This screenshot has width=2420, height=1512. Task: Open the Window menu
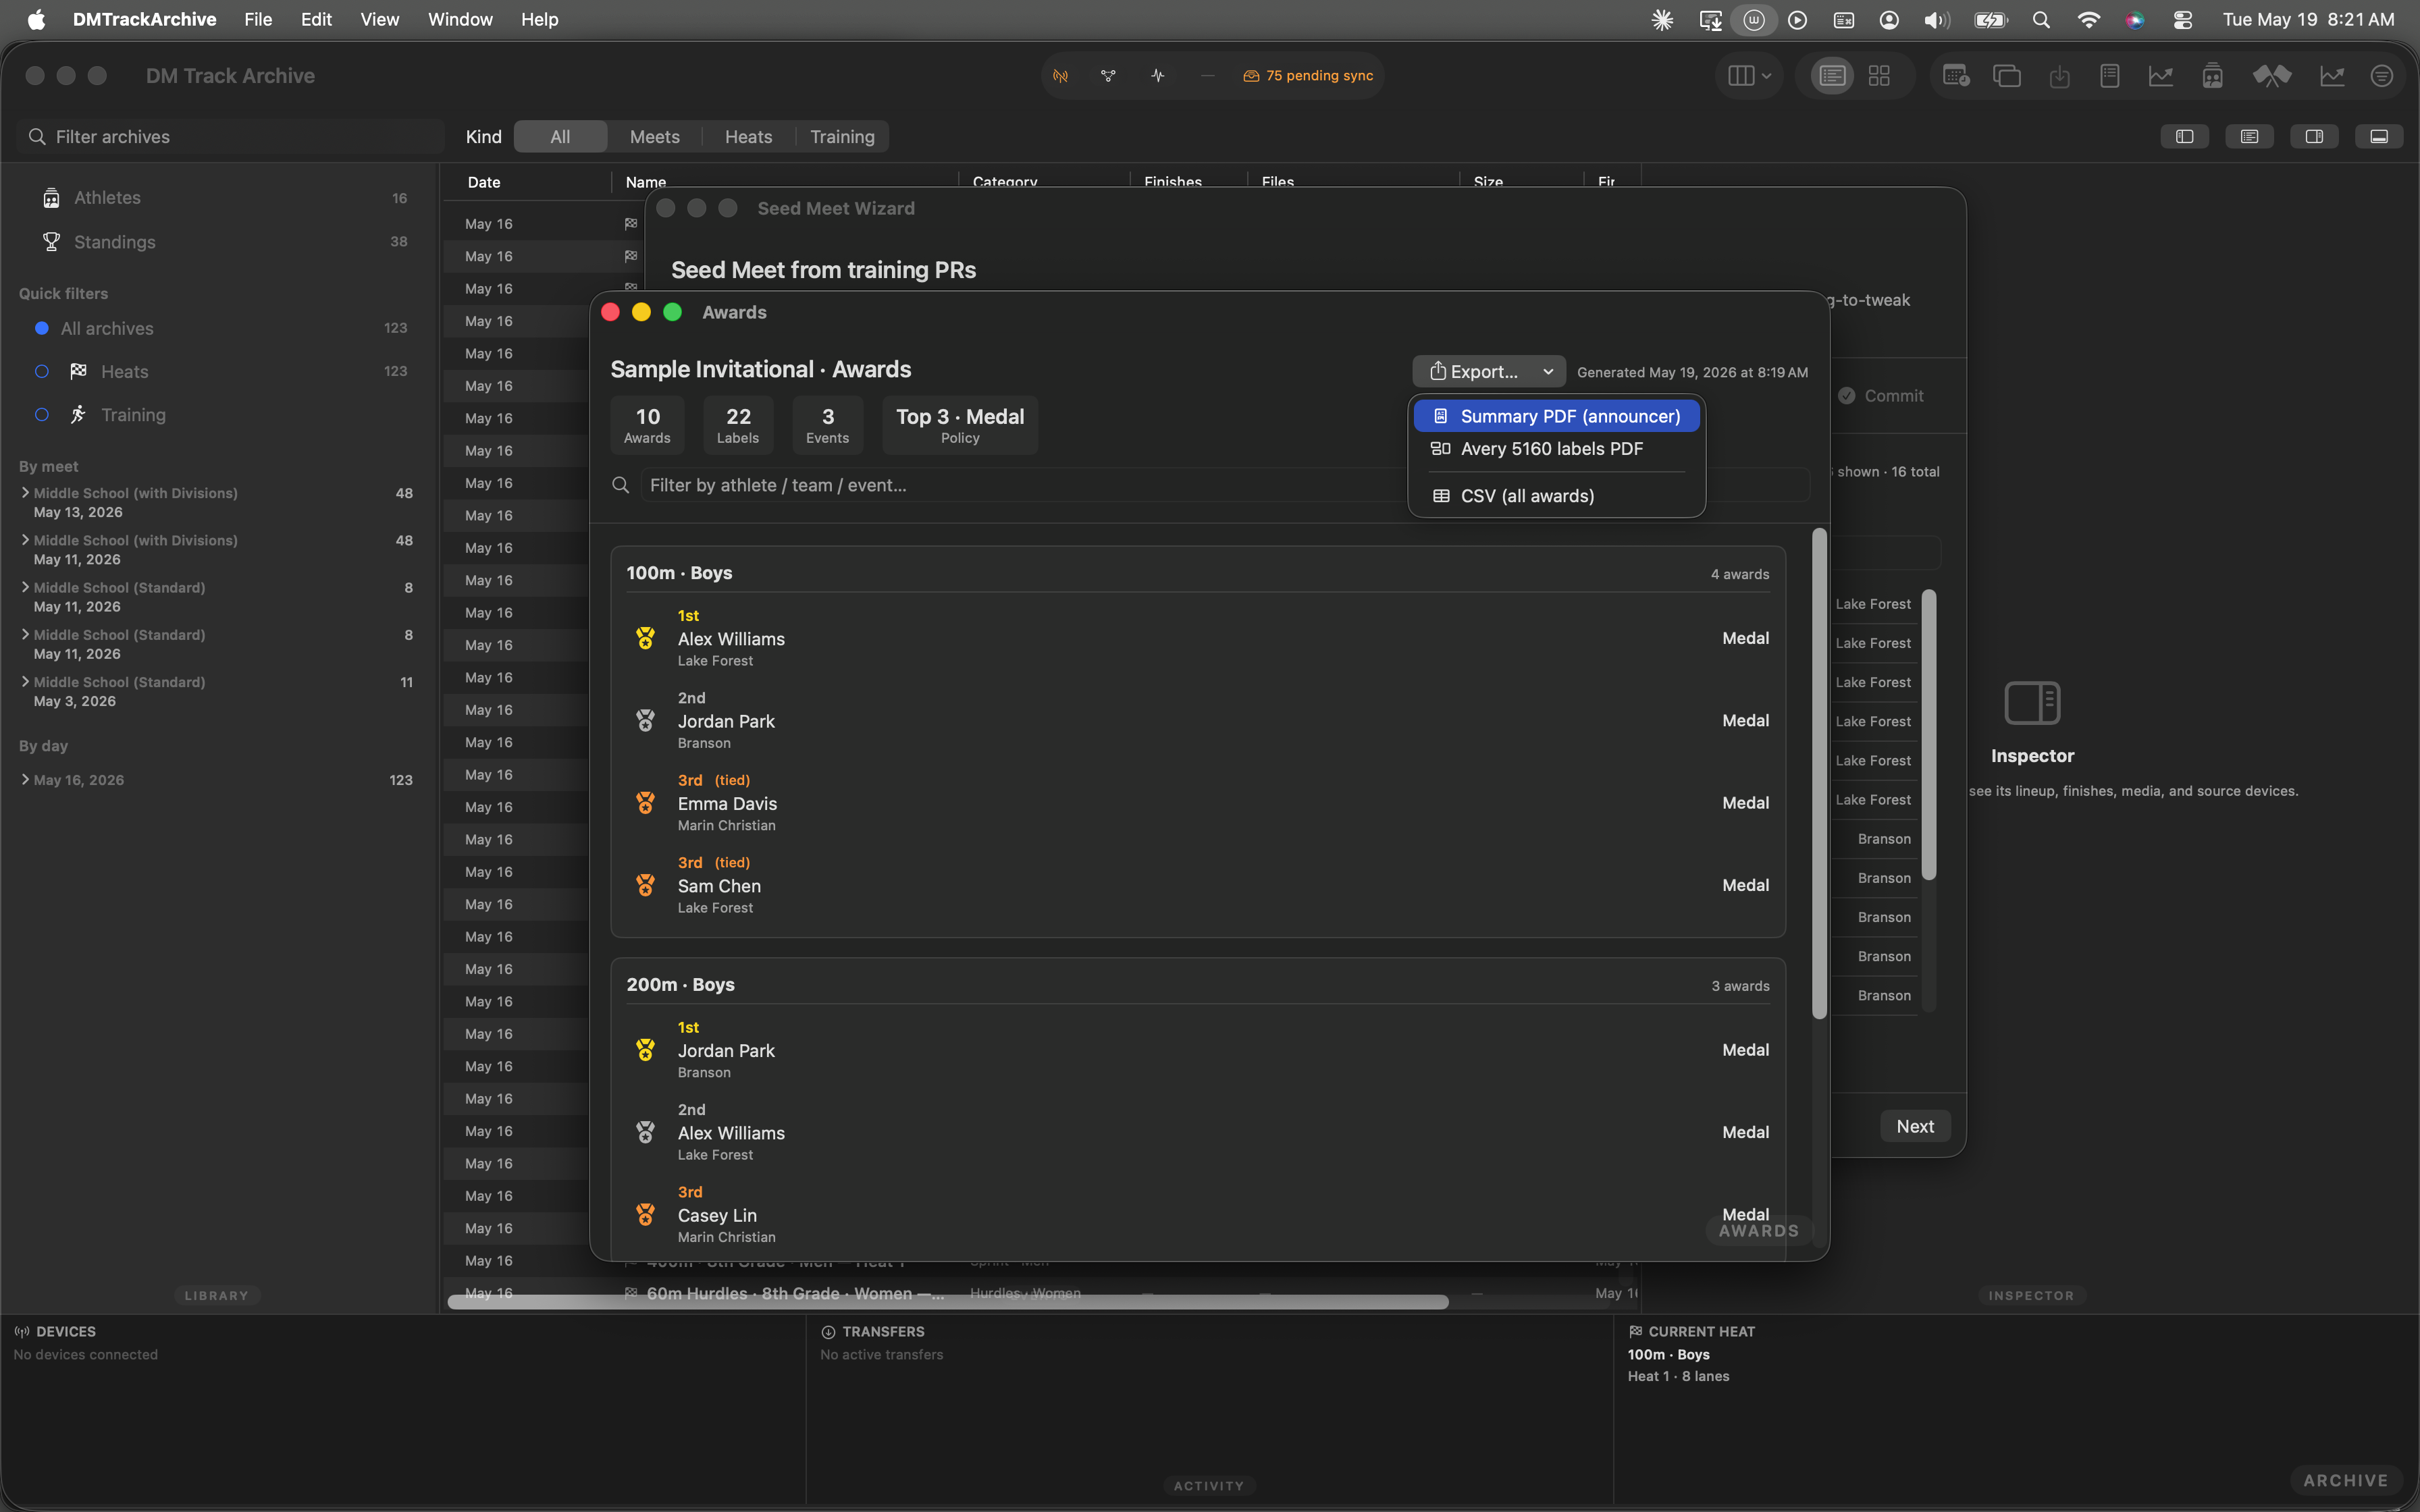pyautogui.click(x=460, y=19)
